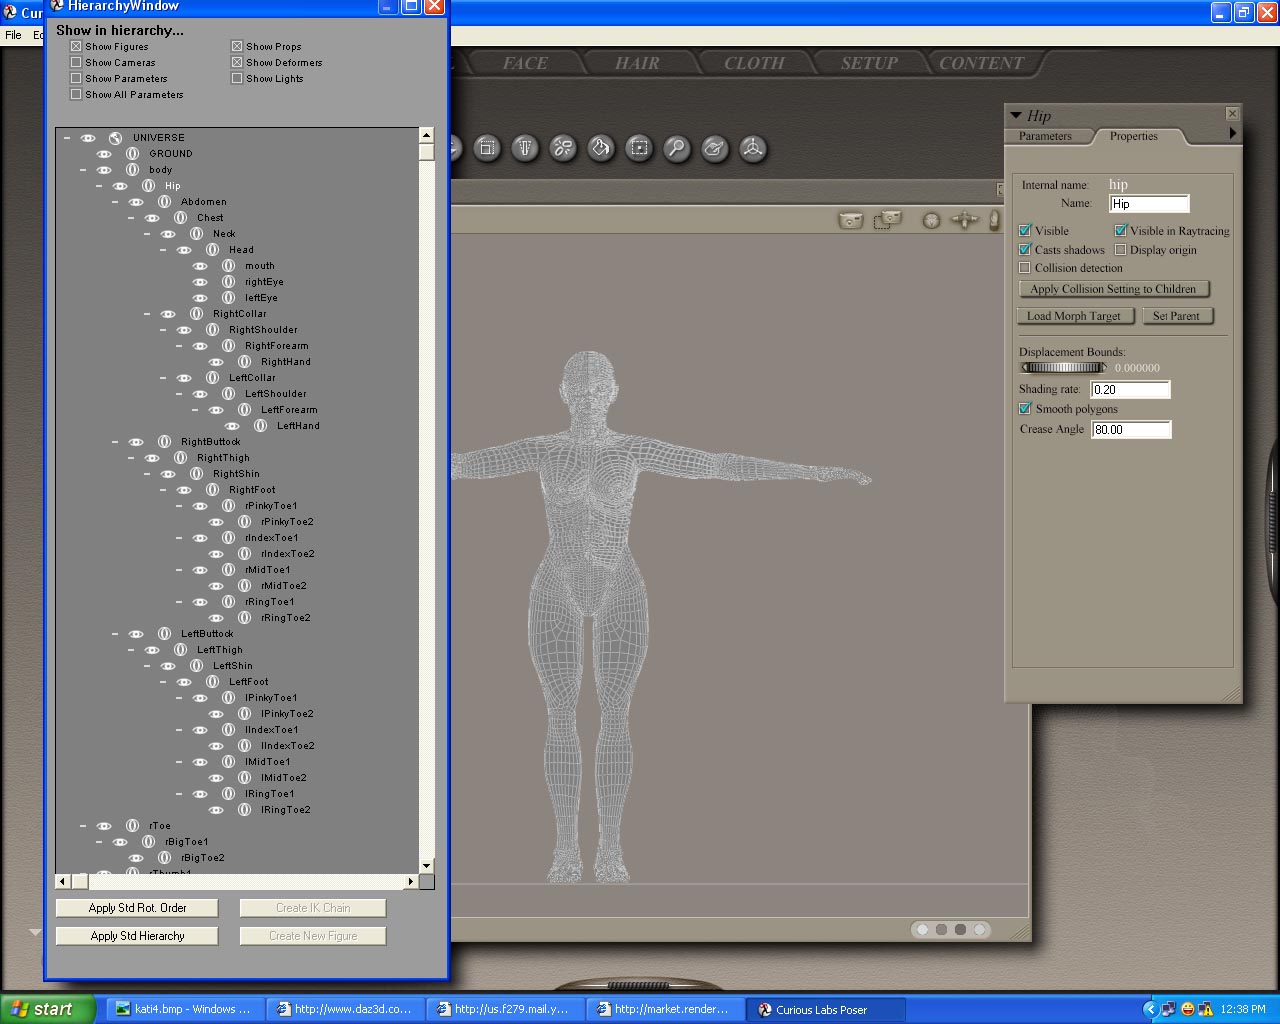
Task: Click Apply Std Hierarchy button
Action: coord(137,936)
